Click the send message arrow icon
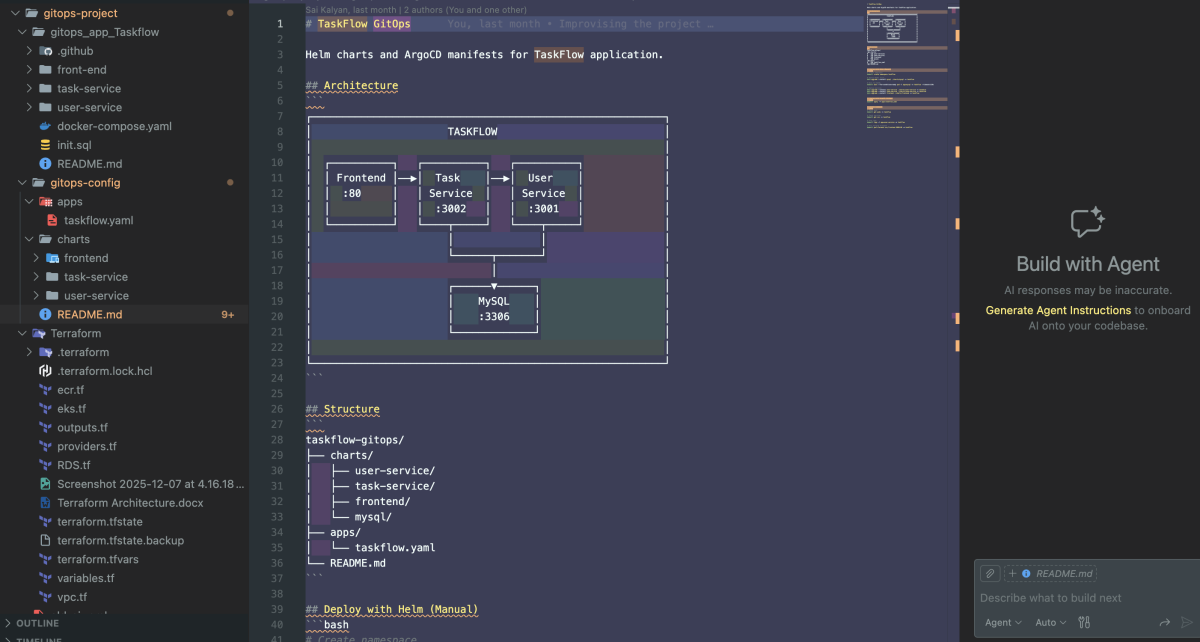Viewport: 1200px width, 642px height. click(x=1187, y=622)
